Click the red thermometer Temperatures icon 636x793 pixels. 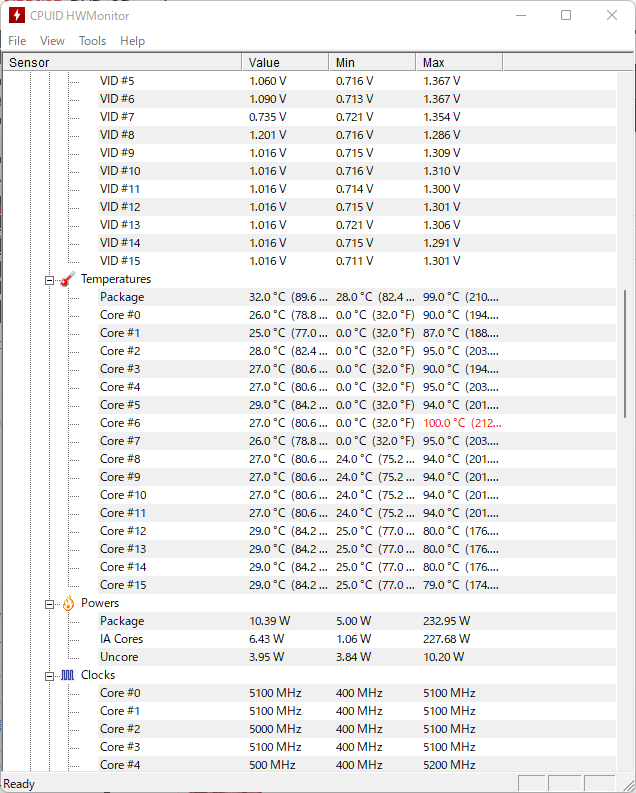68,279
